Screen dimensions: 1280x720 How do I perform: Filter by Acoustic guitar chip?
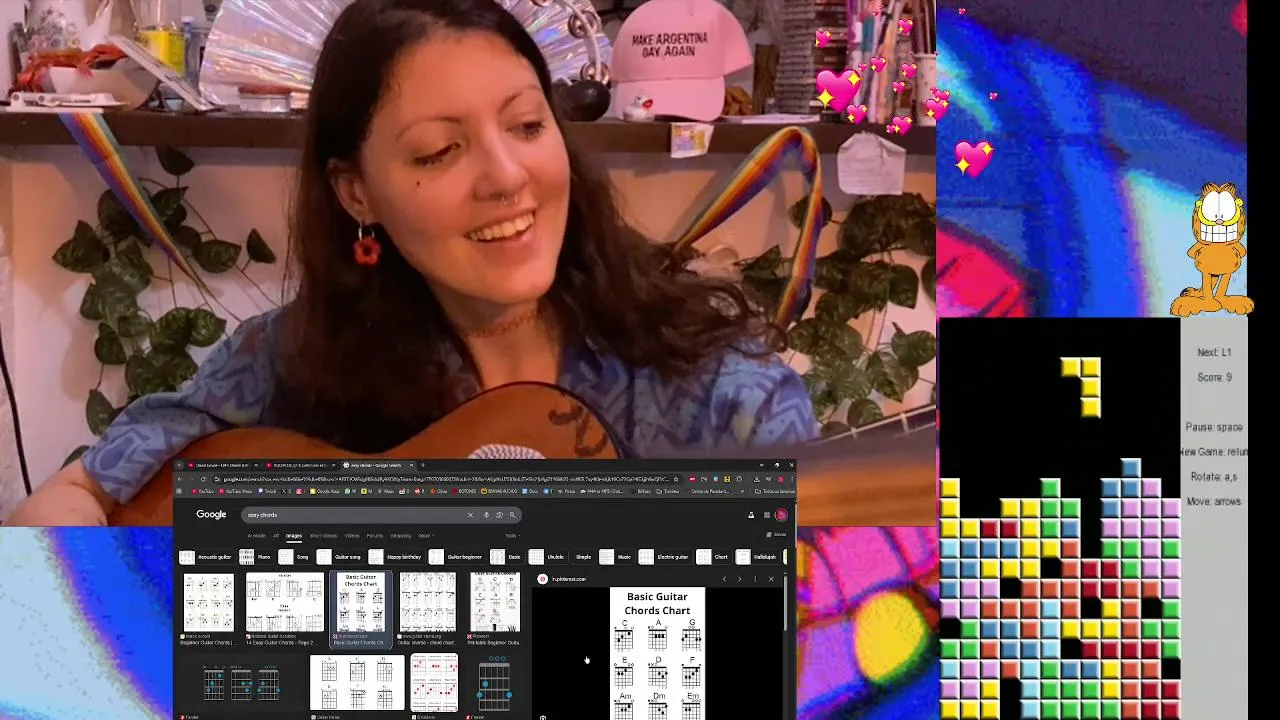[x=207, y=556]
